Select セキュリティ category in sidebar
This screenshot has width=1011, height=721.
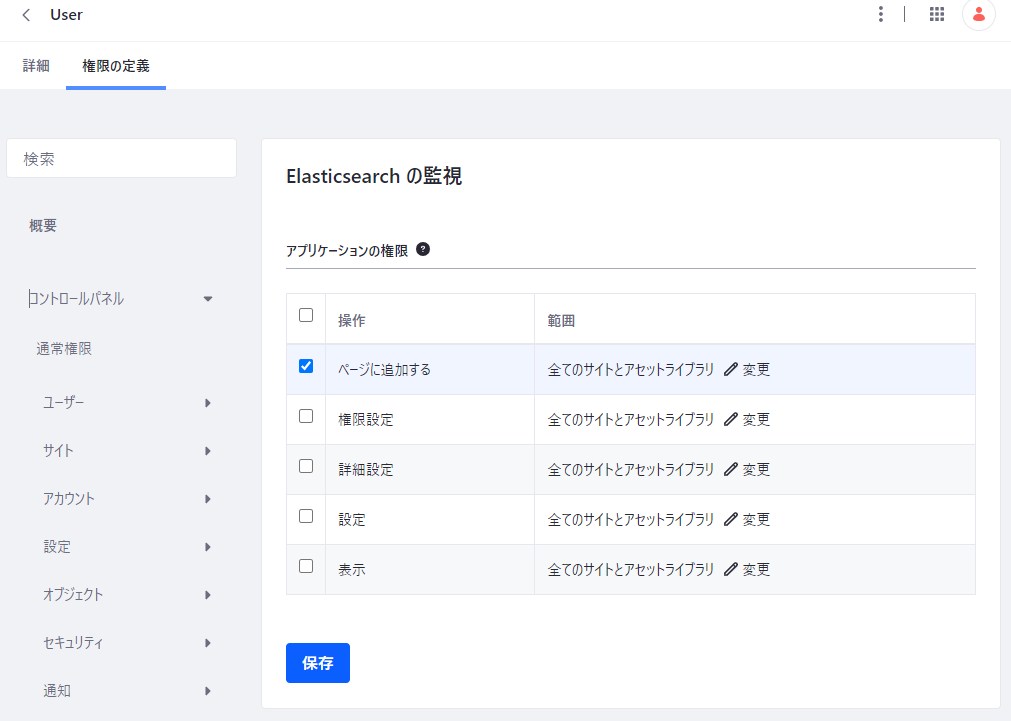73,643
